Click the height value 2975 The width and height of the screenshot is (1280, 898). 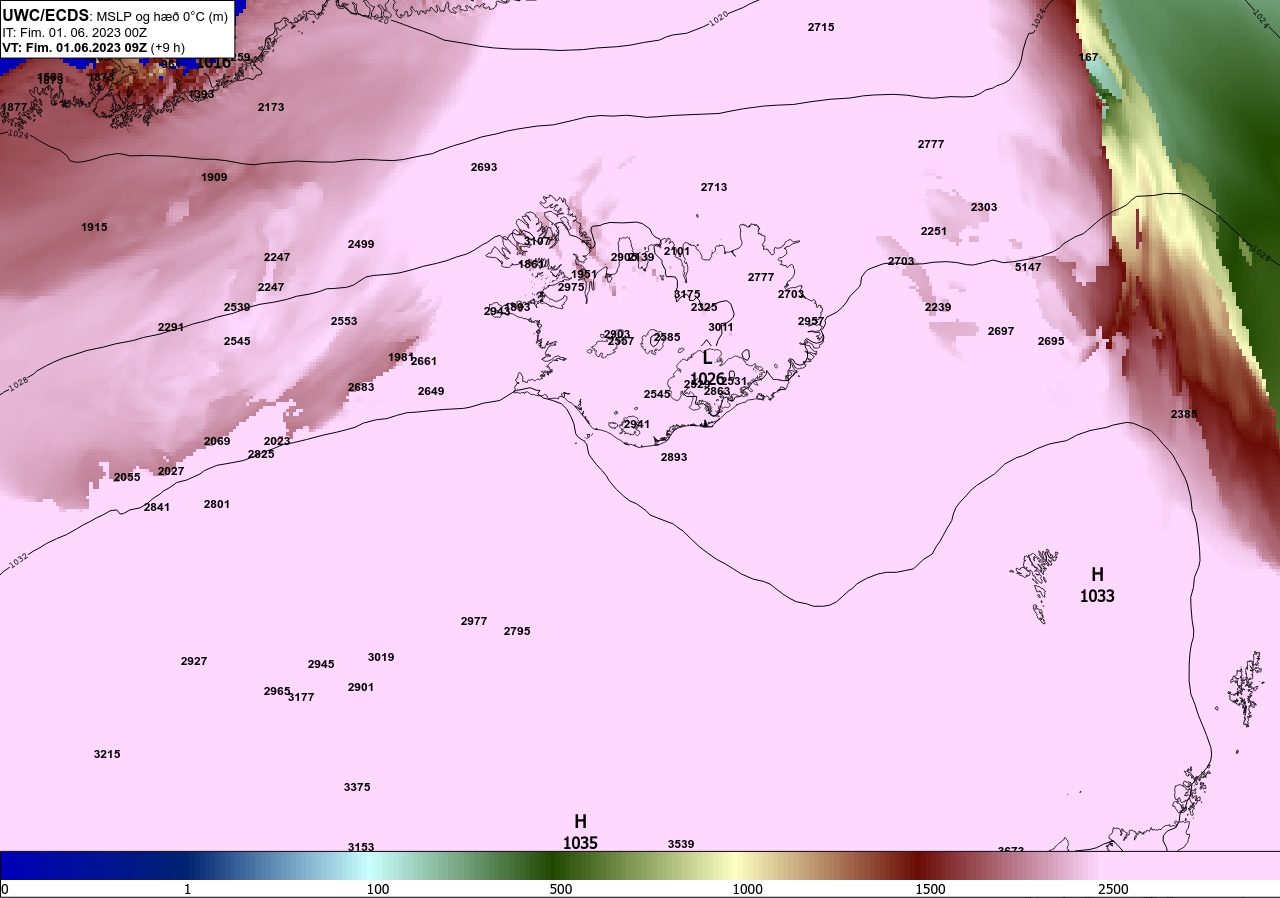[571, 287]
